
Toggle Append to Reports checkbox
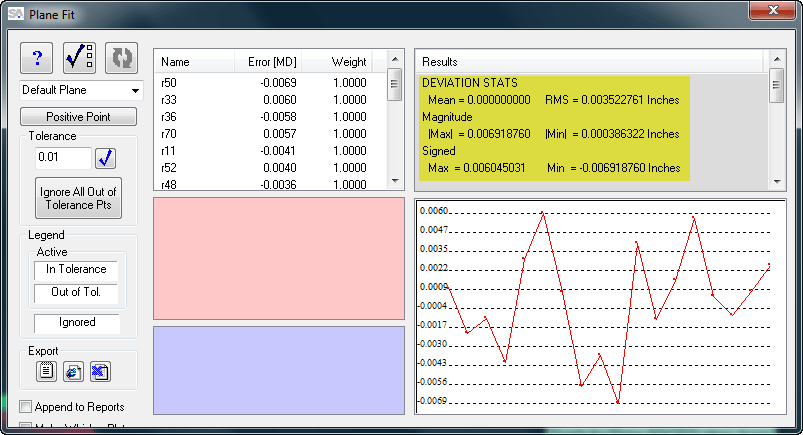coord(25,406)
